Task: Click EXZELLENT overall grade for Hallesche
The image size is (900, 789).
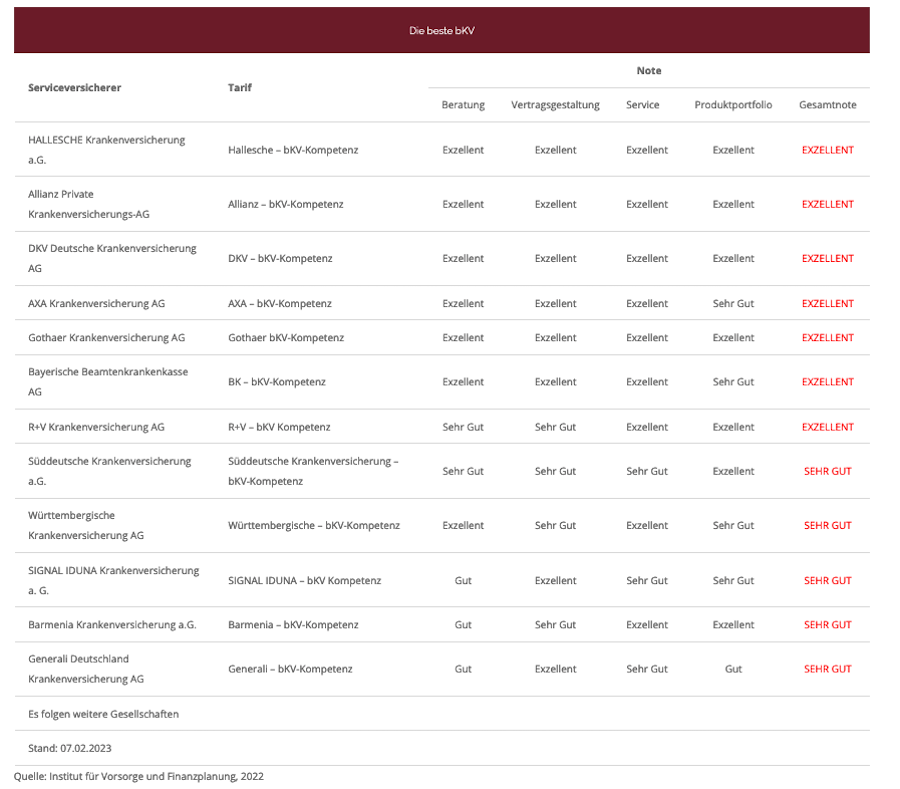Action: pos(827,150)
